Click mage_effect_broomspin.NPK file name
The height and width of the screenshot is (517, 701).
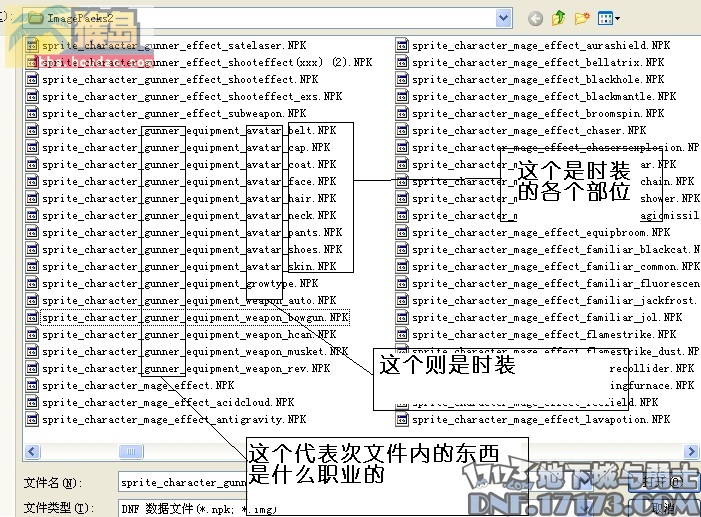(538, 113)
